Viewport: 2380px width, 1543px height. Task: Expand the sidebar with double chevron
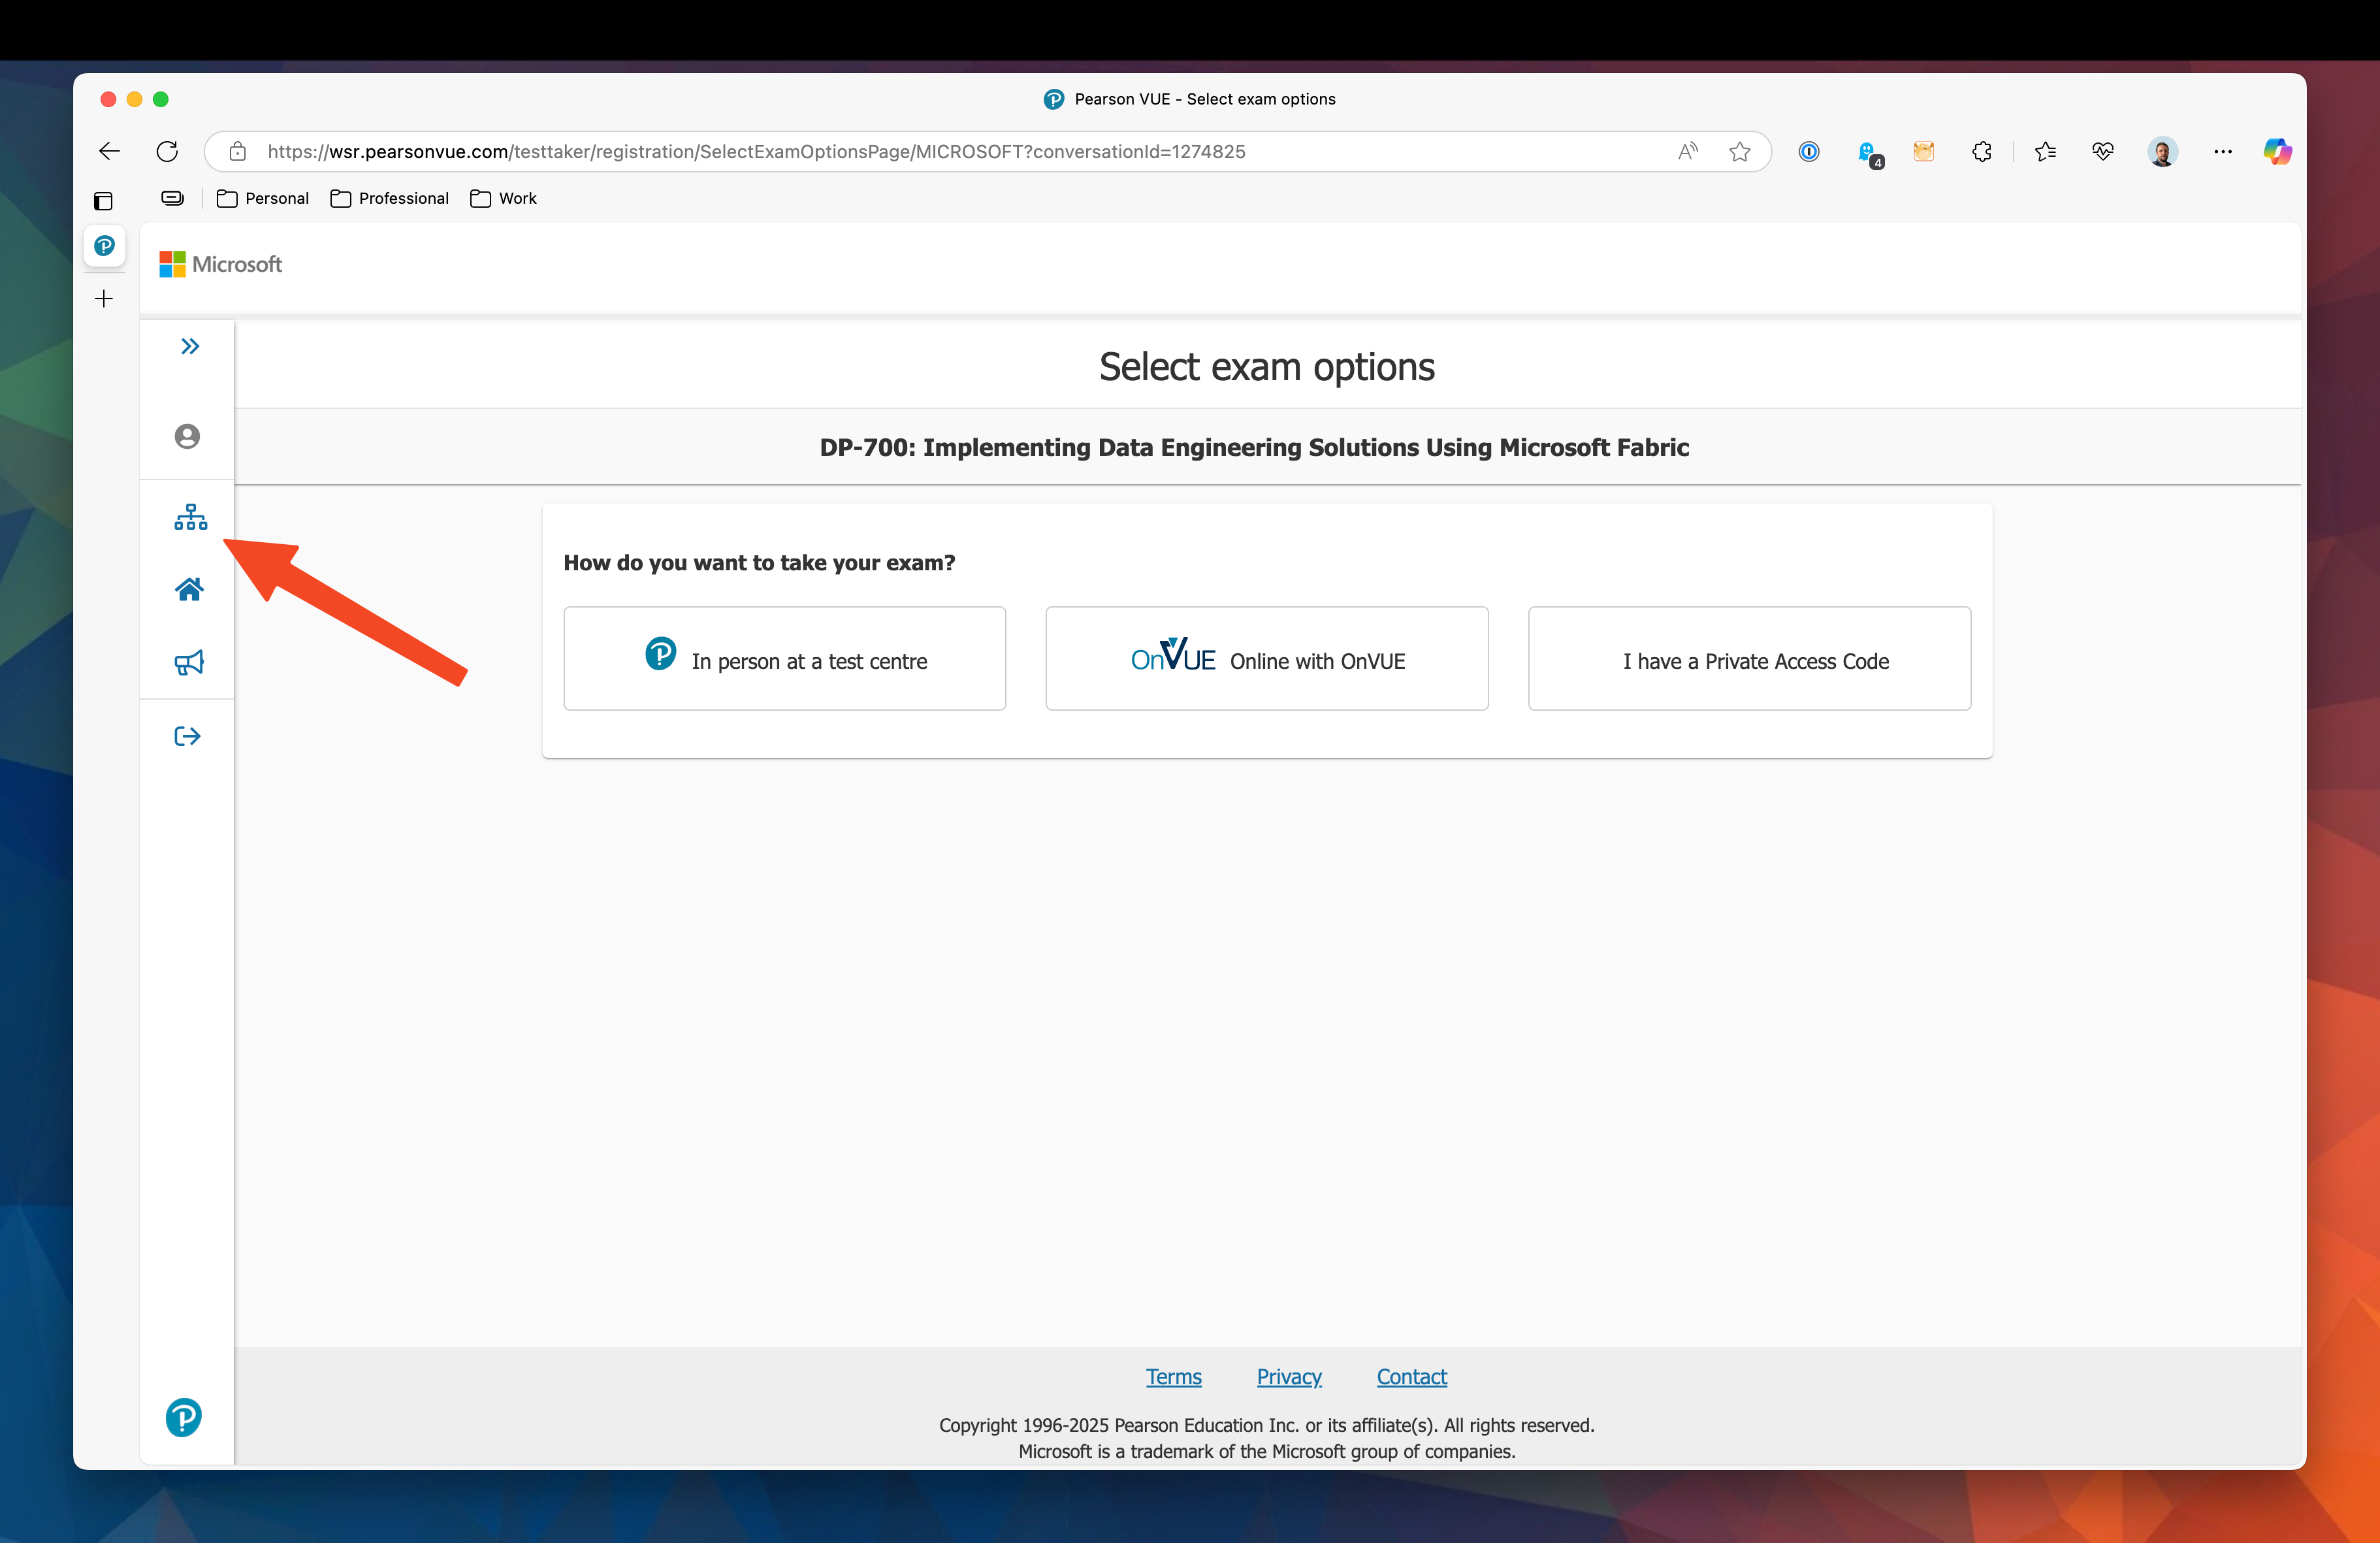[190, 347]
